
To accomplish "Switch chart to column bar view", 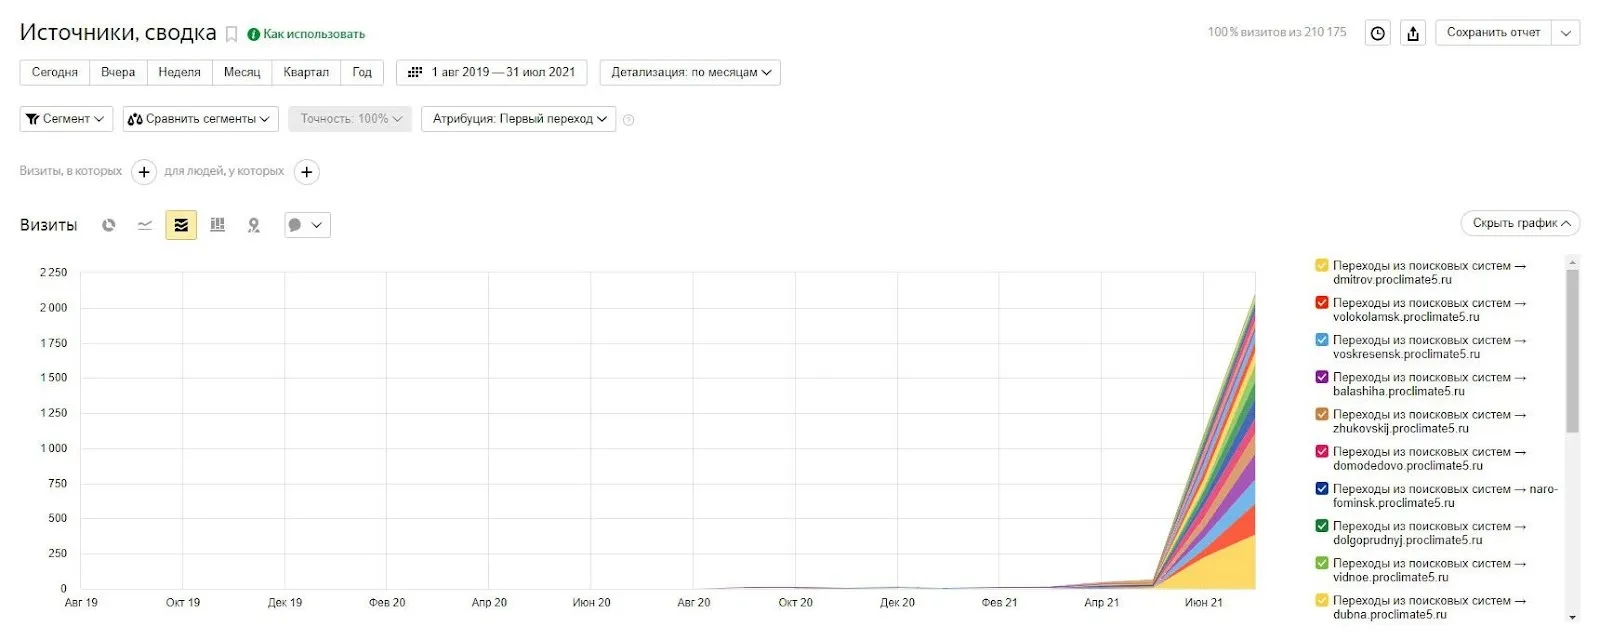I will [217, 225].
